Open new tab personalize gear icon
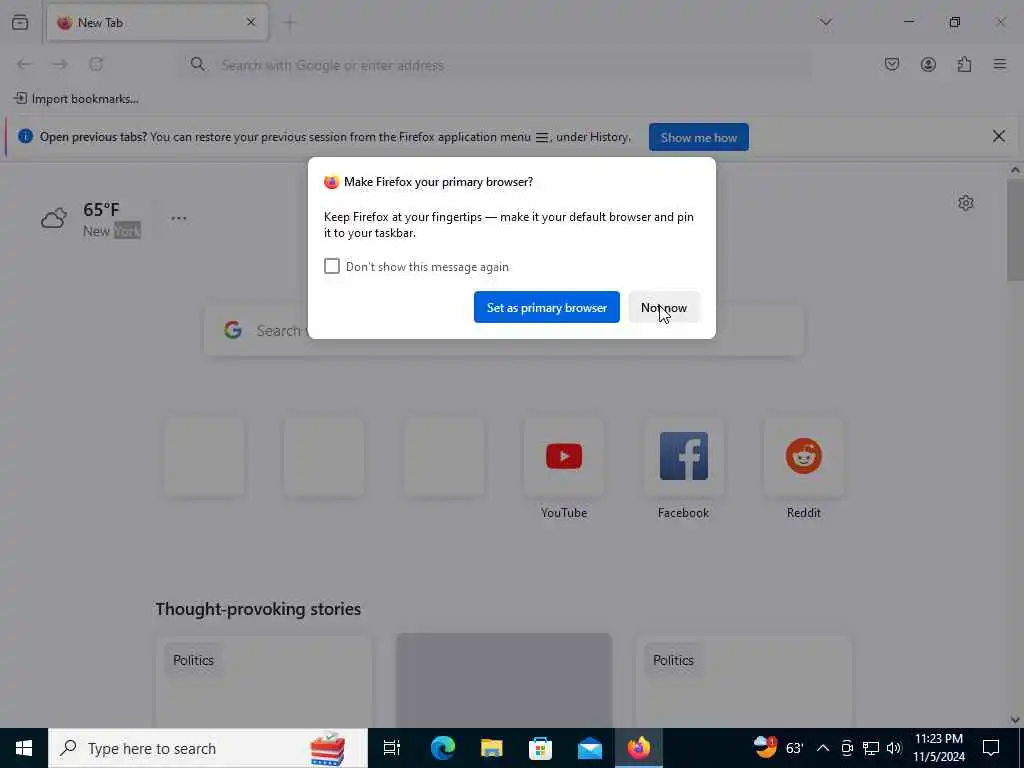Image resolution: width=1024 pixels, height=768 pixels. pos(966,203)
